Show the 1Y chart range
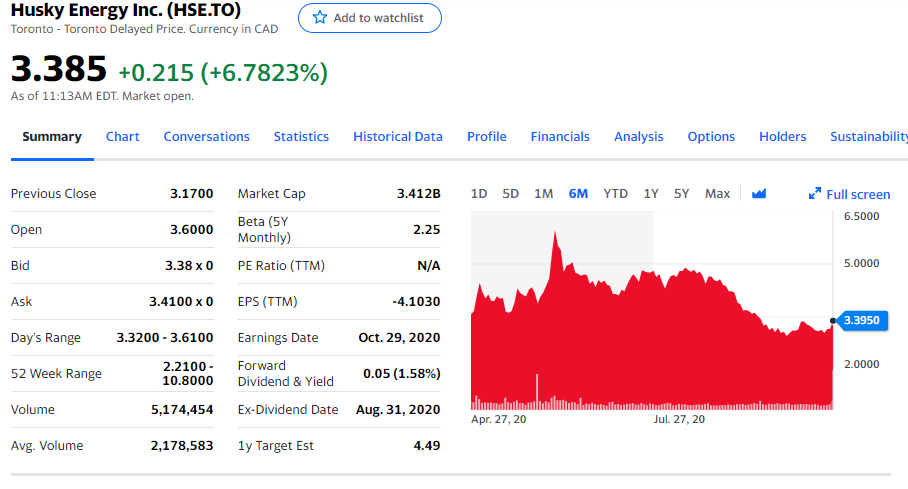The height and width of the screenshot is (489, 908). point(651,194)
